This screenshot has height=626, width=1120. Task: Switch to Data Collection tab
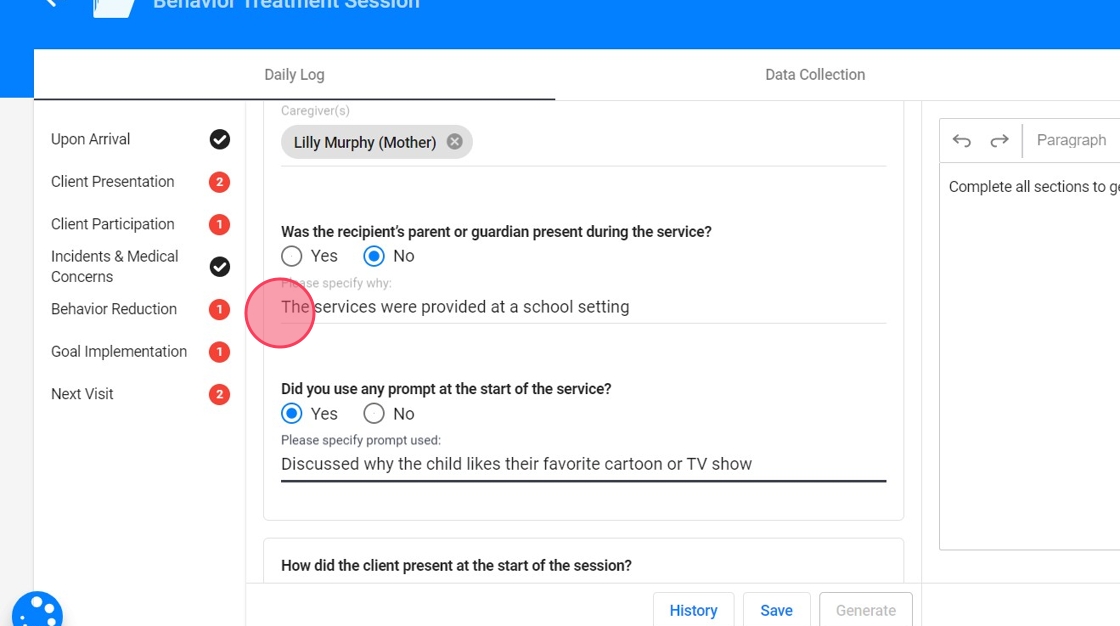point(814,75)
